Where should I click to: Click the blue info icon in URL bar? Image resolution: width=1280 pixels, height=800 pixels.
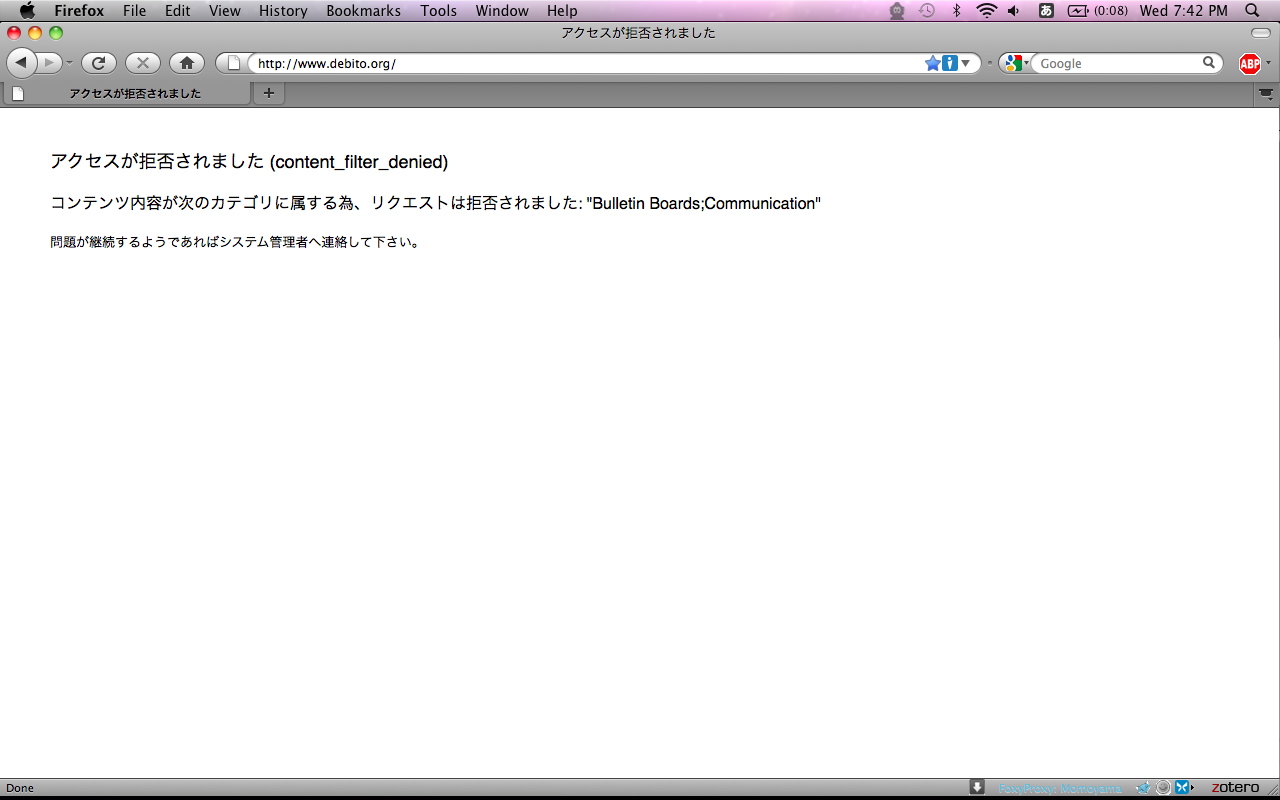950,63
